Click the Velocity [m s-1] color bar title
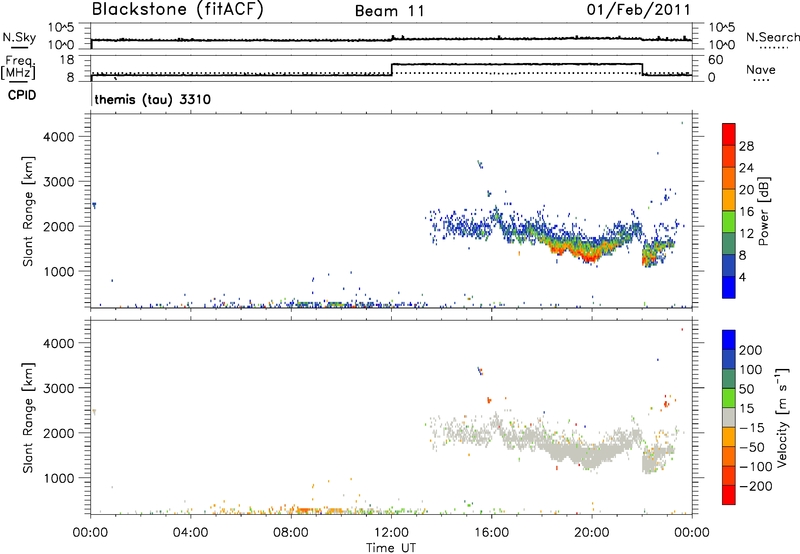This screenshot has width=800, height=554. [782, 418]
